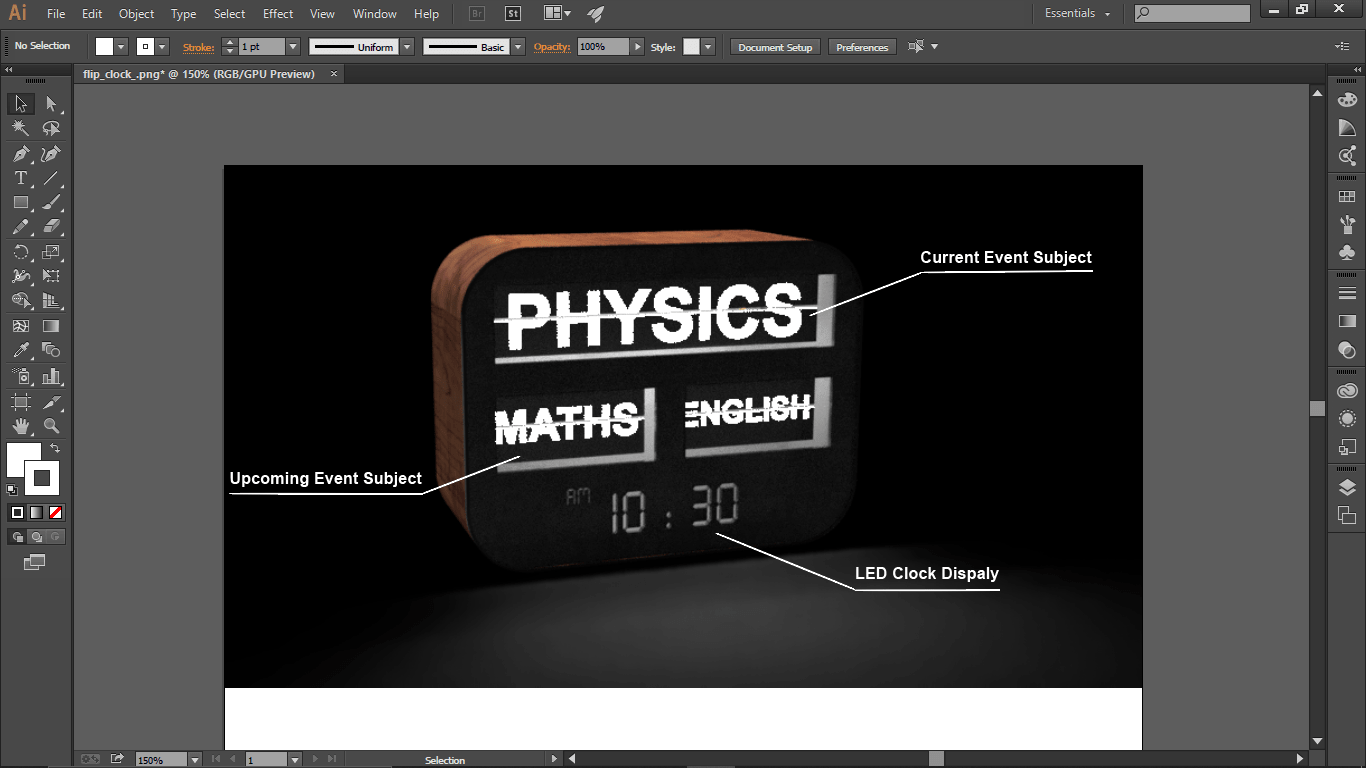Click the search field in menu bar

[x=1192, y=14]
